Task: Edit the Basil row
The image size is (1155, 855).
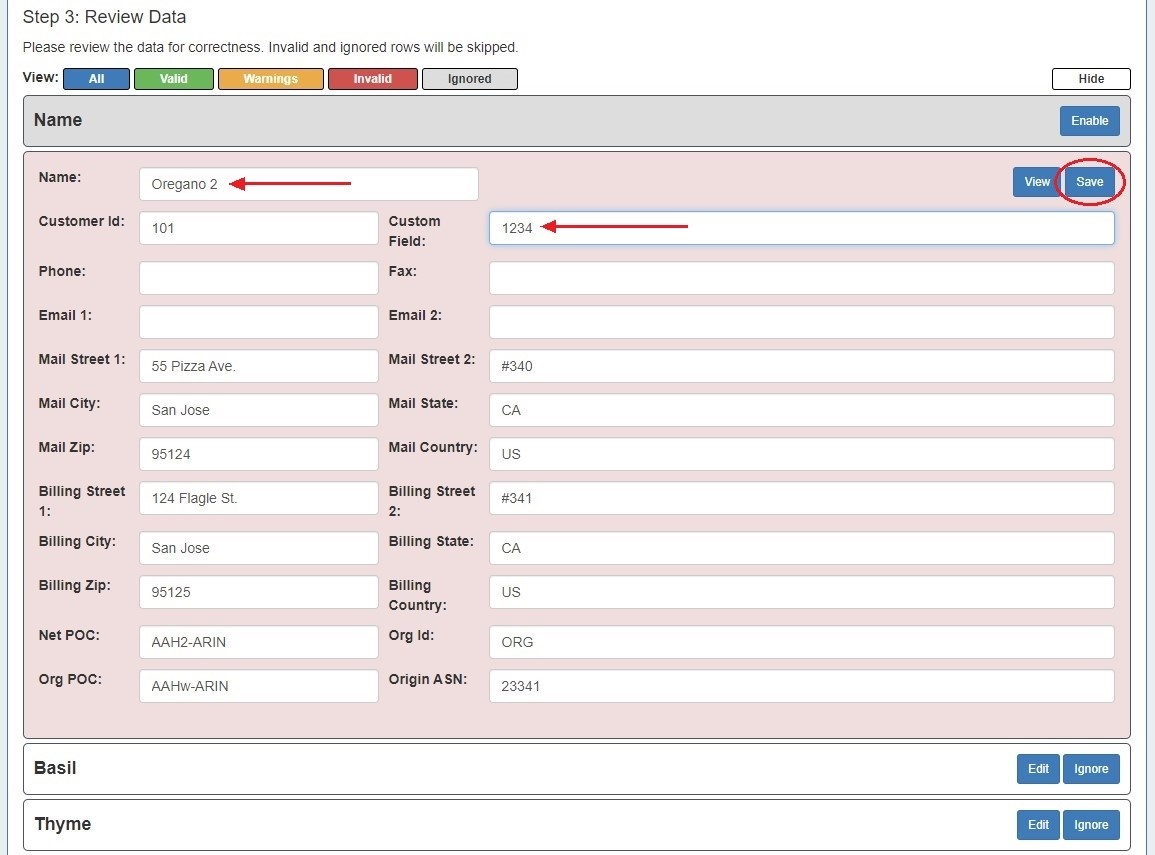Action: click(1038, 769)
